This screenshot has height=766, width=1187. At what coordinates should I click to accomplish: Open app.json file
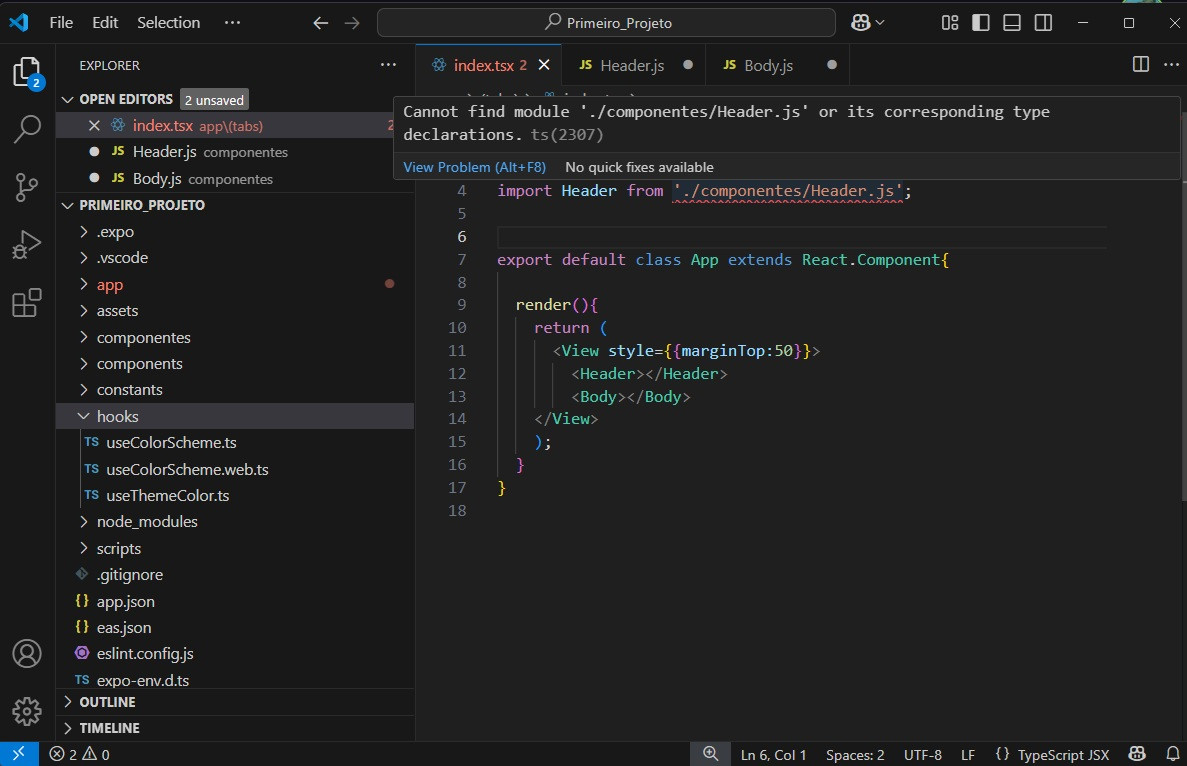235,601
